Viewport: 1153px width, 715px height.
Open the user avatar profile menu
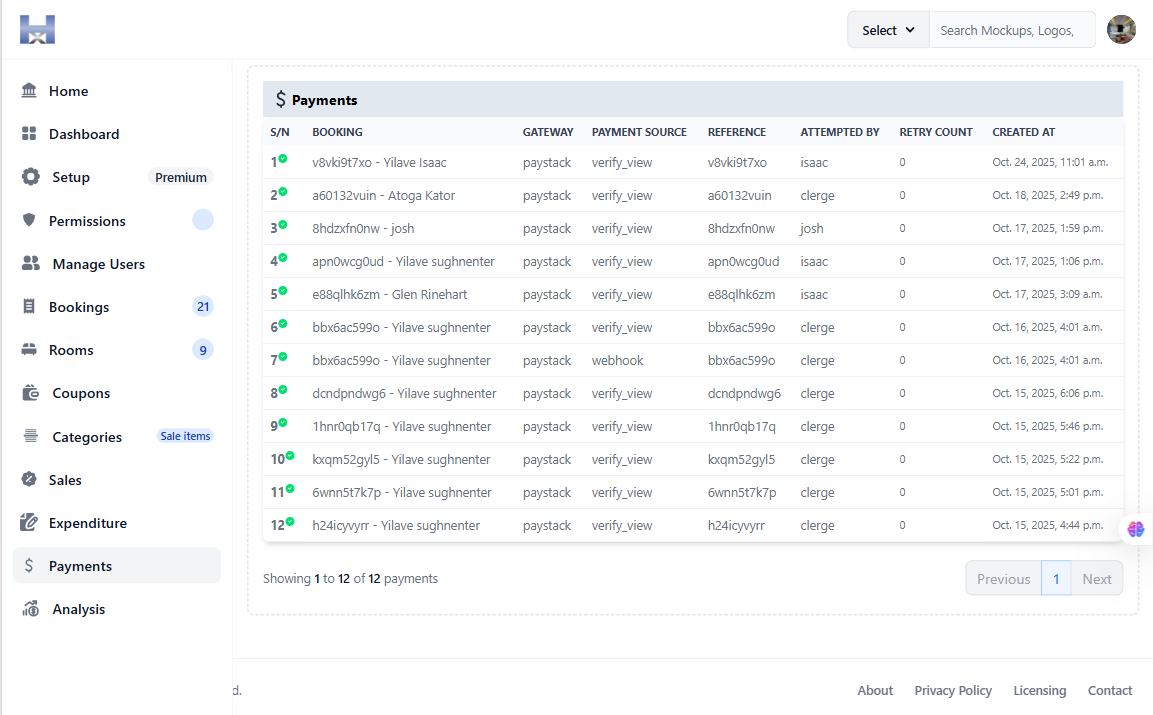(x=1121, y=30)
